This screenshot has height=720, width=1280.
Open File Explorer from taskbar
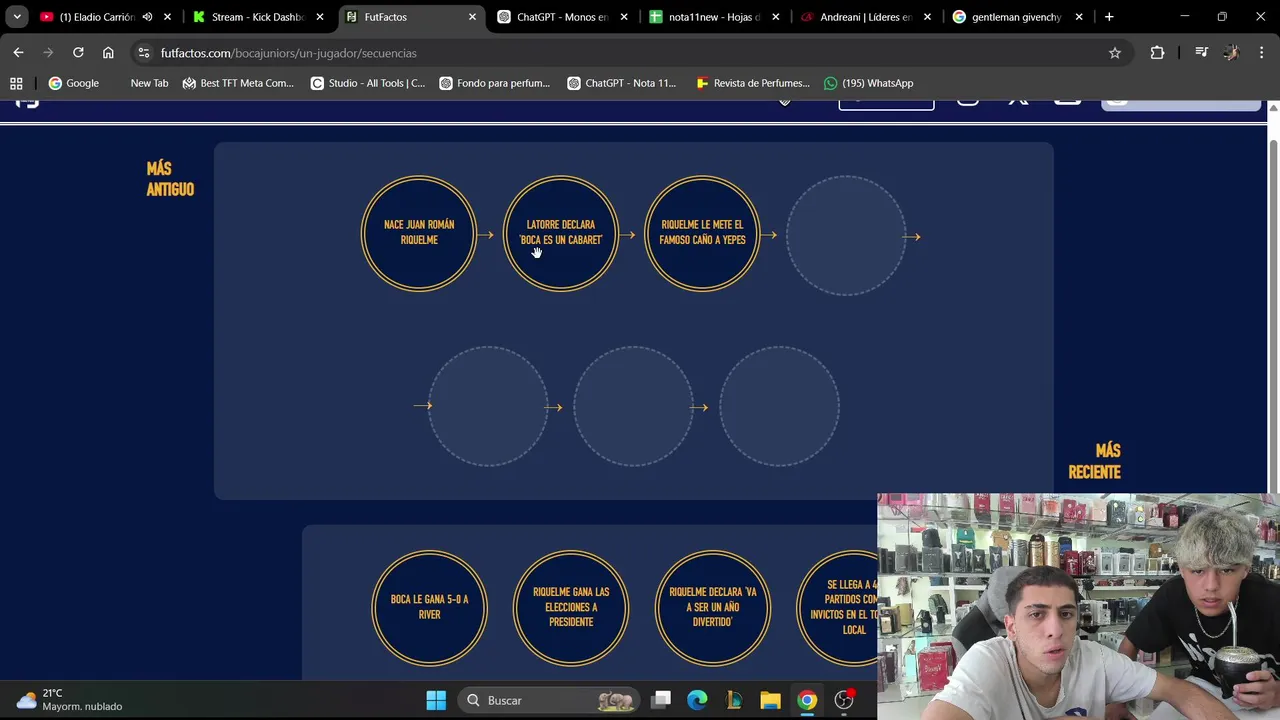tap(770, 700)
